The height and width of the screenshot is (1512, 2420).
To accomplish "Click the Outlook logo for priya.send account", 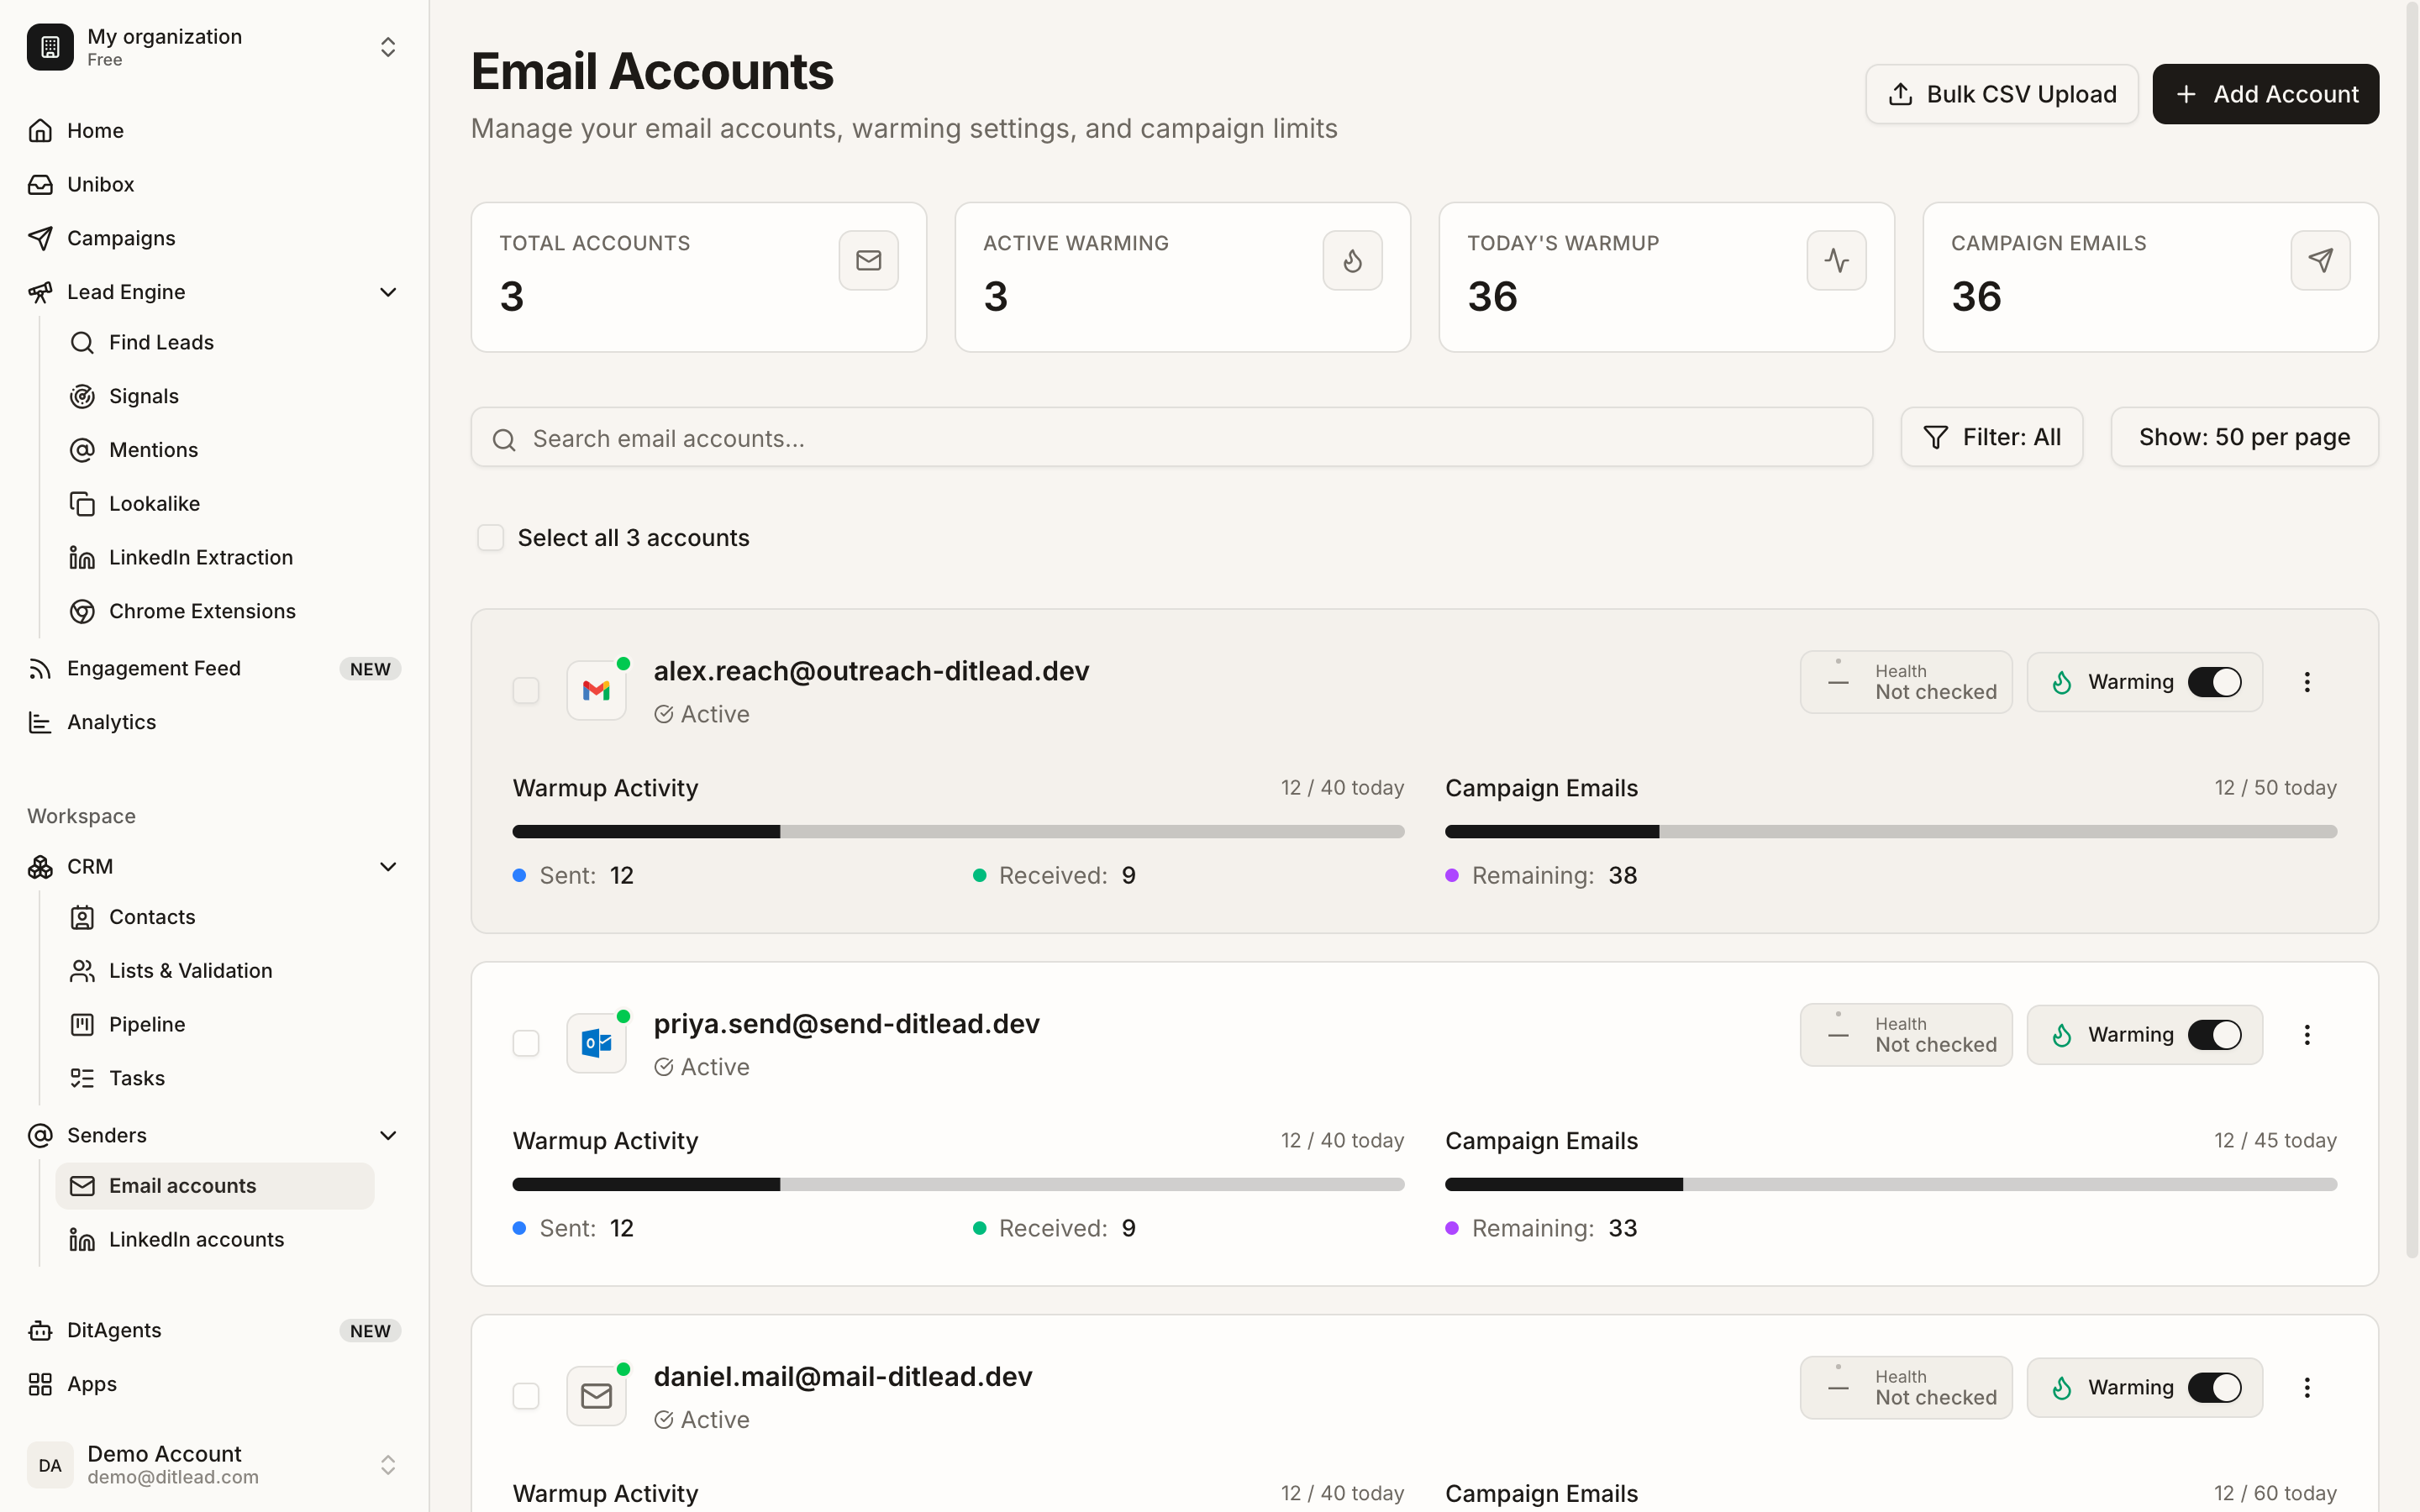I will (x=596, y=1043).
